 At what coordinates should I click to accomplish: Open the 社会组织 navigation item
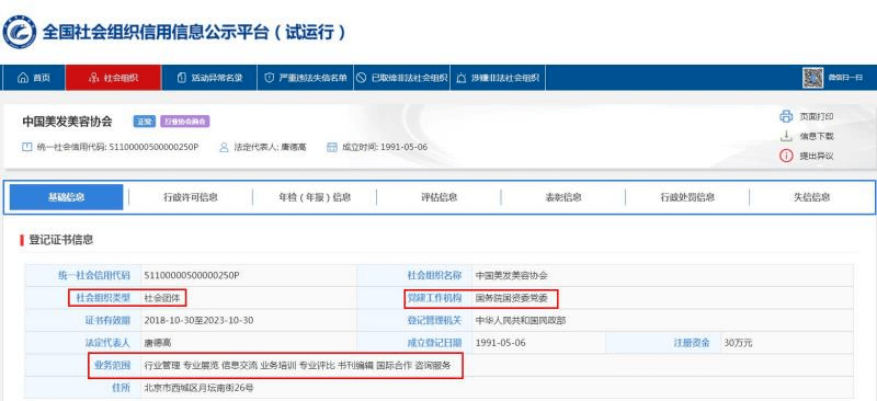tap(114, 78)
